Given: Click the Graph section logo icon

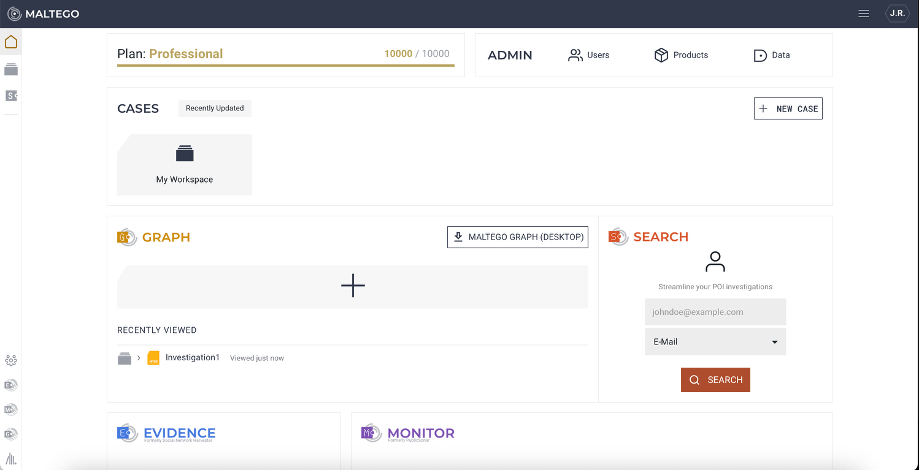Looking at the screenshot, I should click(x=127, y=237).
